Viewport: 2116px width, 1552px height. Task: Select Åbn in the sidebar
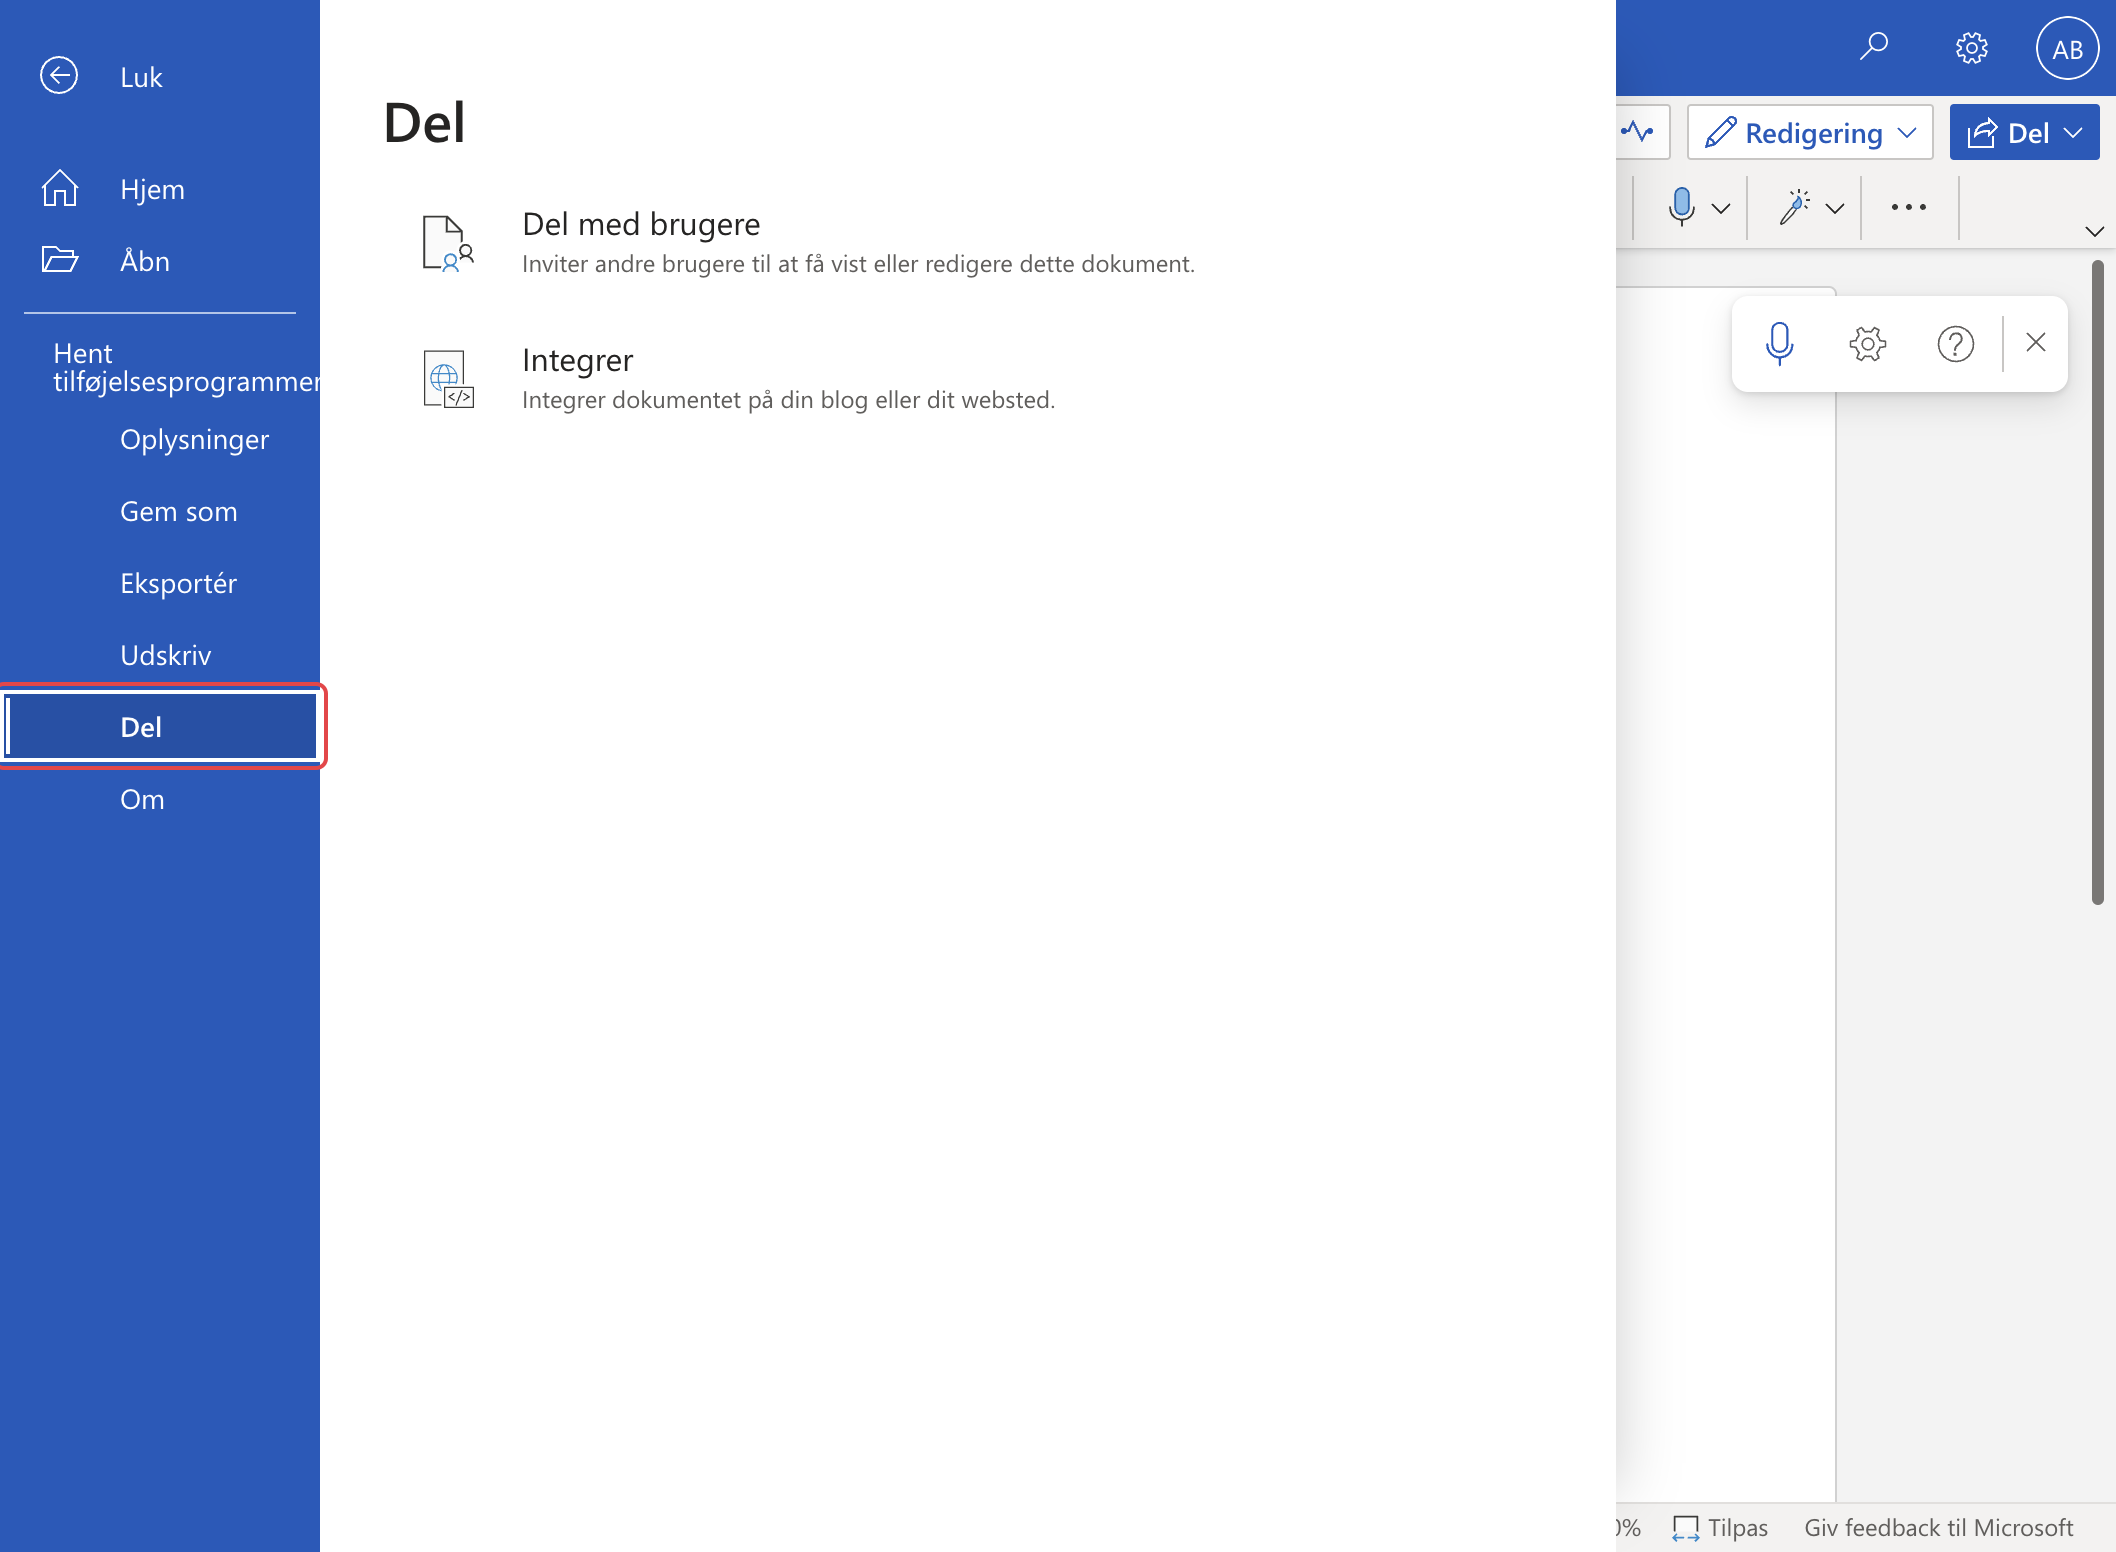coord(145,261)
